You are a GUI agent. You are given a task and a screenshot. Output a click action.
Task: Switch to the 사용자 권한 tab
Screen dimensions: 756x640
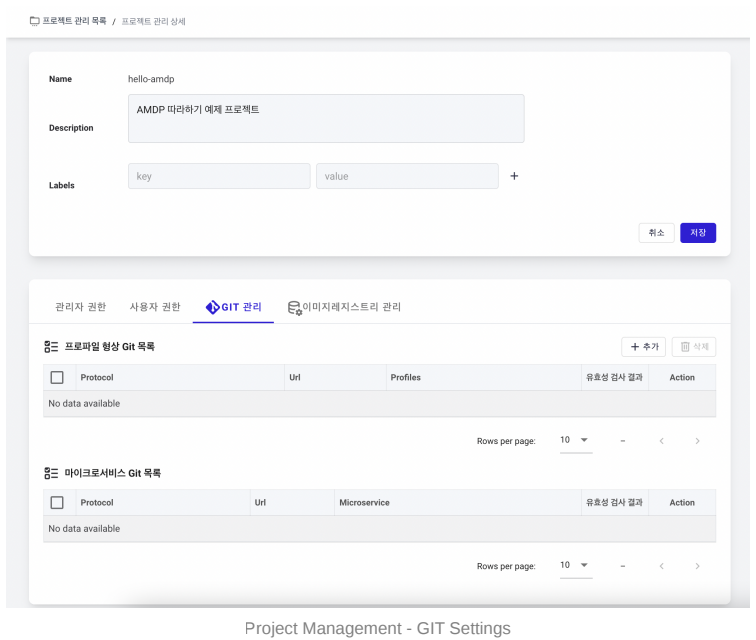[x=155, y=307]
